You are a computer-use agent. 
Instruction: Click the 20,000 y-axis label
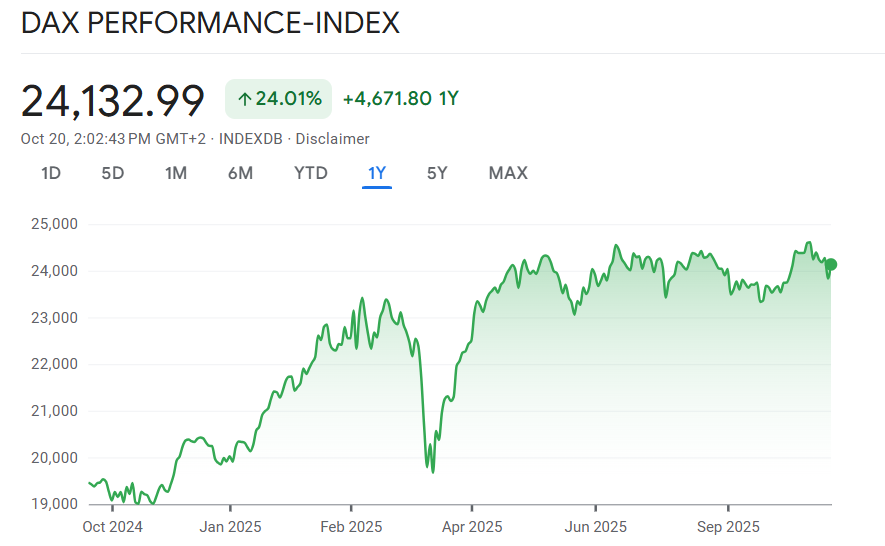[x=54, y=457]
